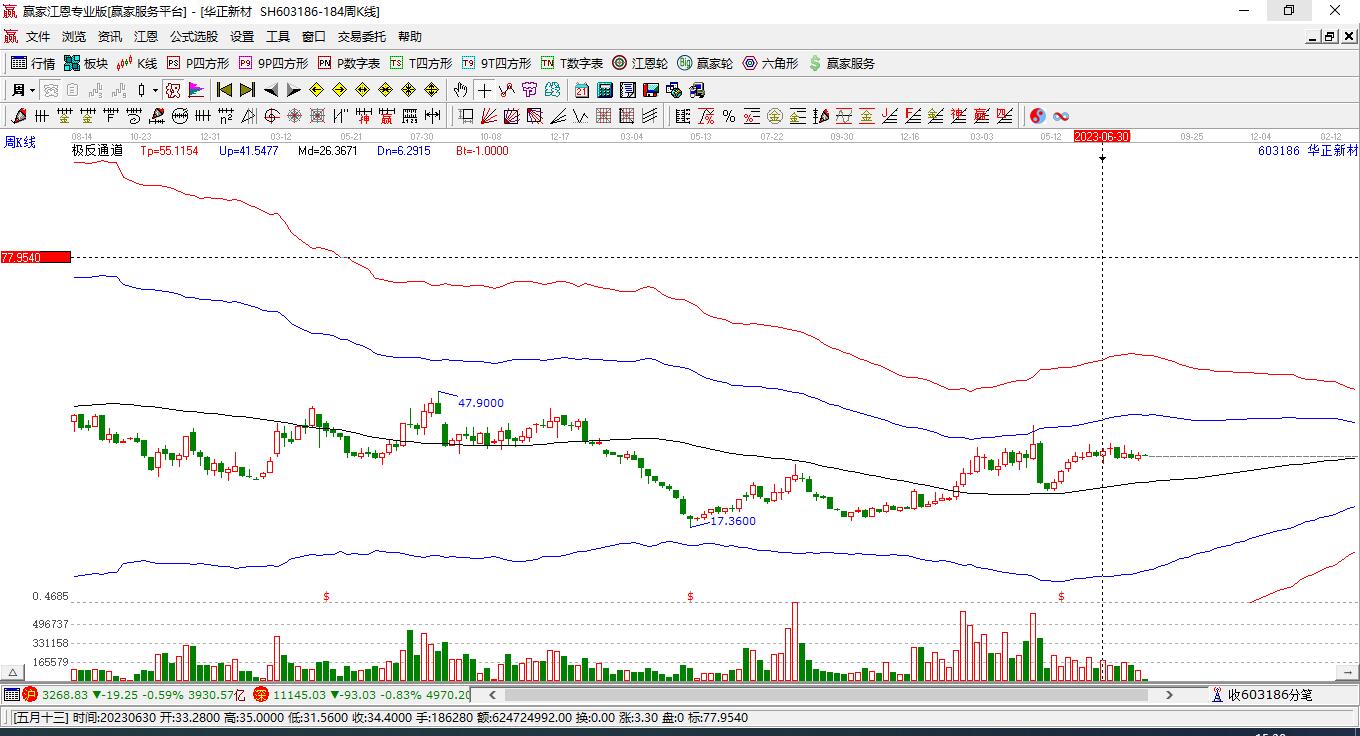This screenshot has width=1360, height=736.
Task: Jump to last bar with skip-to-end icon
Action: (x=247, y=90)
